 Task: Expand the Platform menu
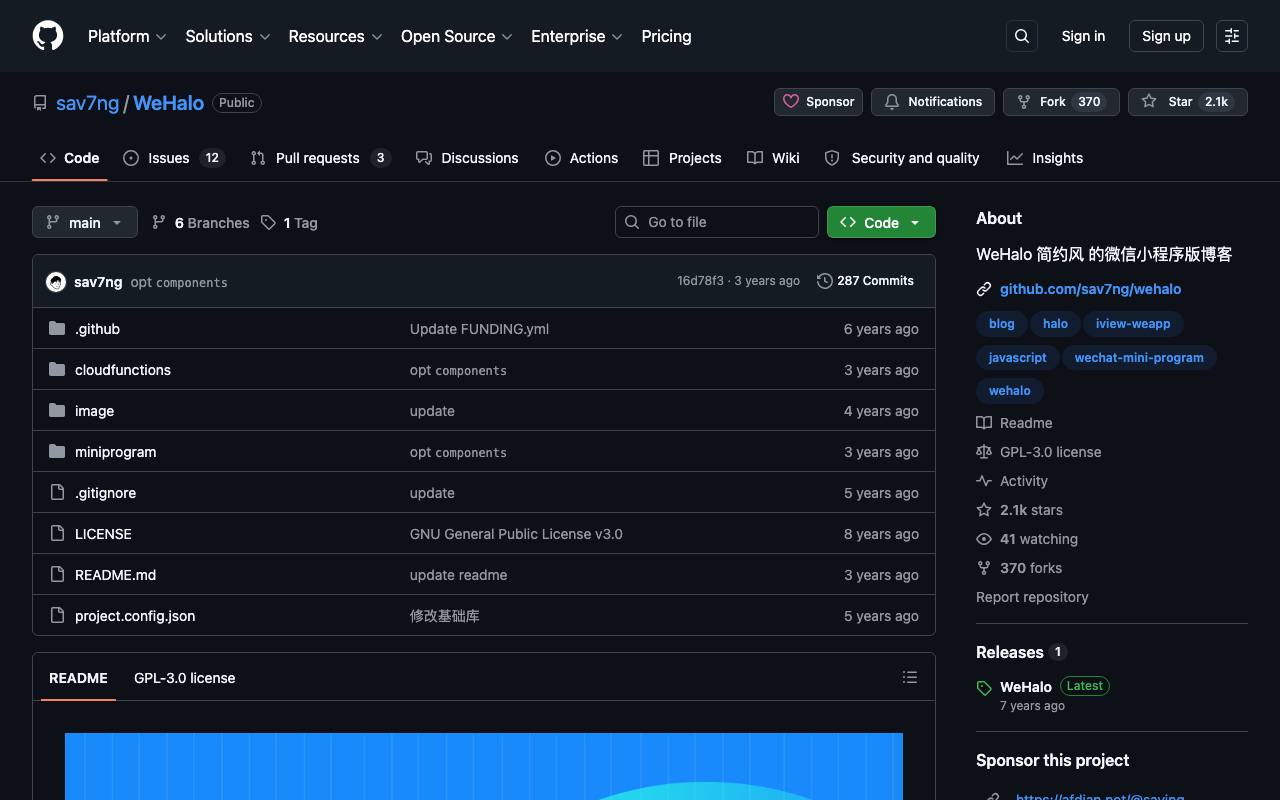(x=127, y=36)
